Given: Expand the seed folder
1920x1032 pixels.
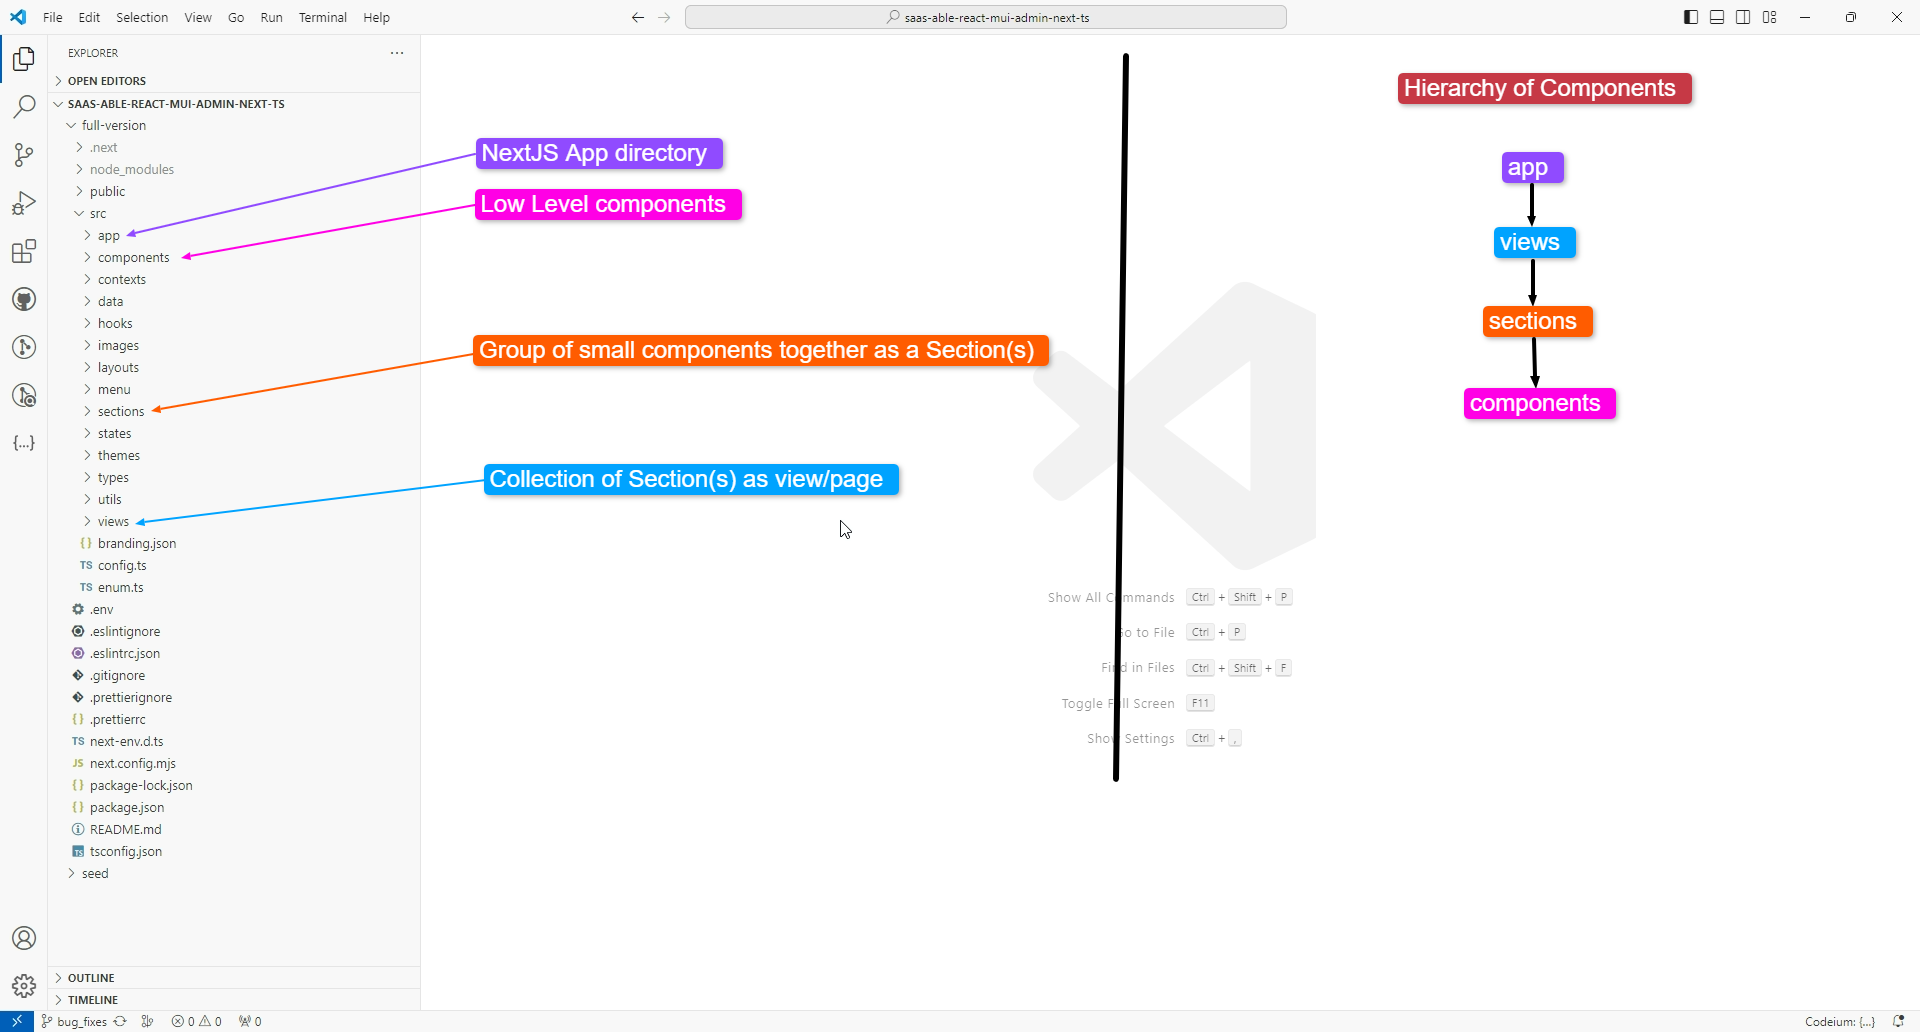Looking at the screenshot, I should [x=234, y=874].
